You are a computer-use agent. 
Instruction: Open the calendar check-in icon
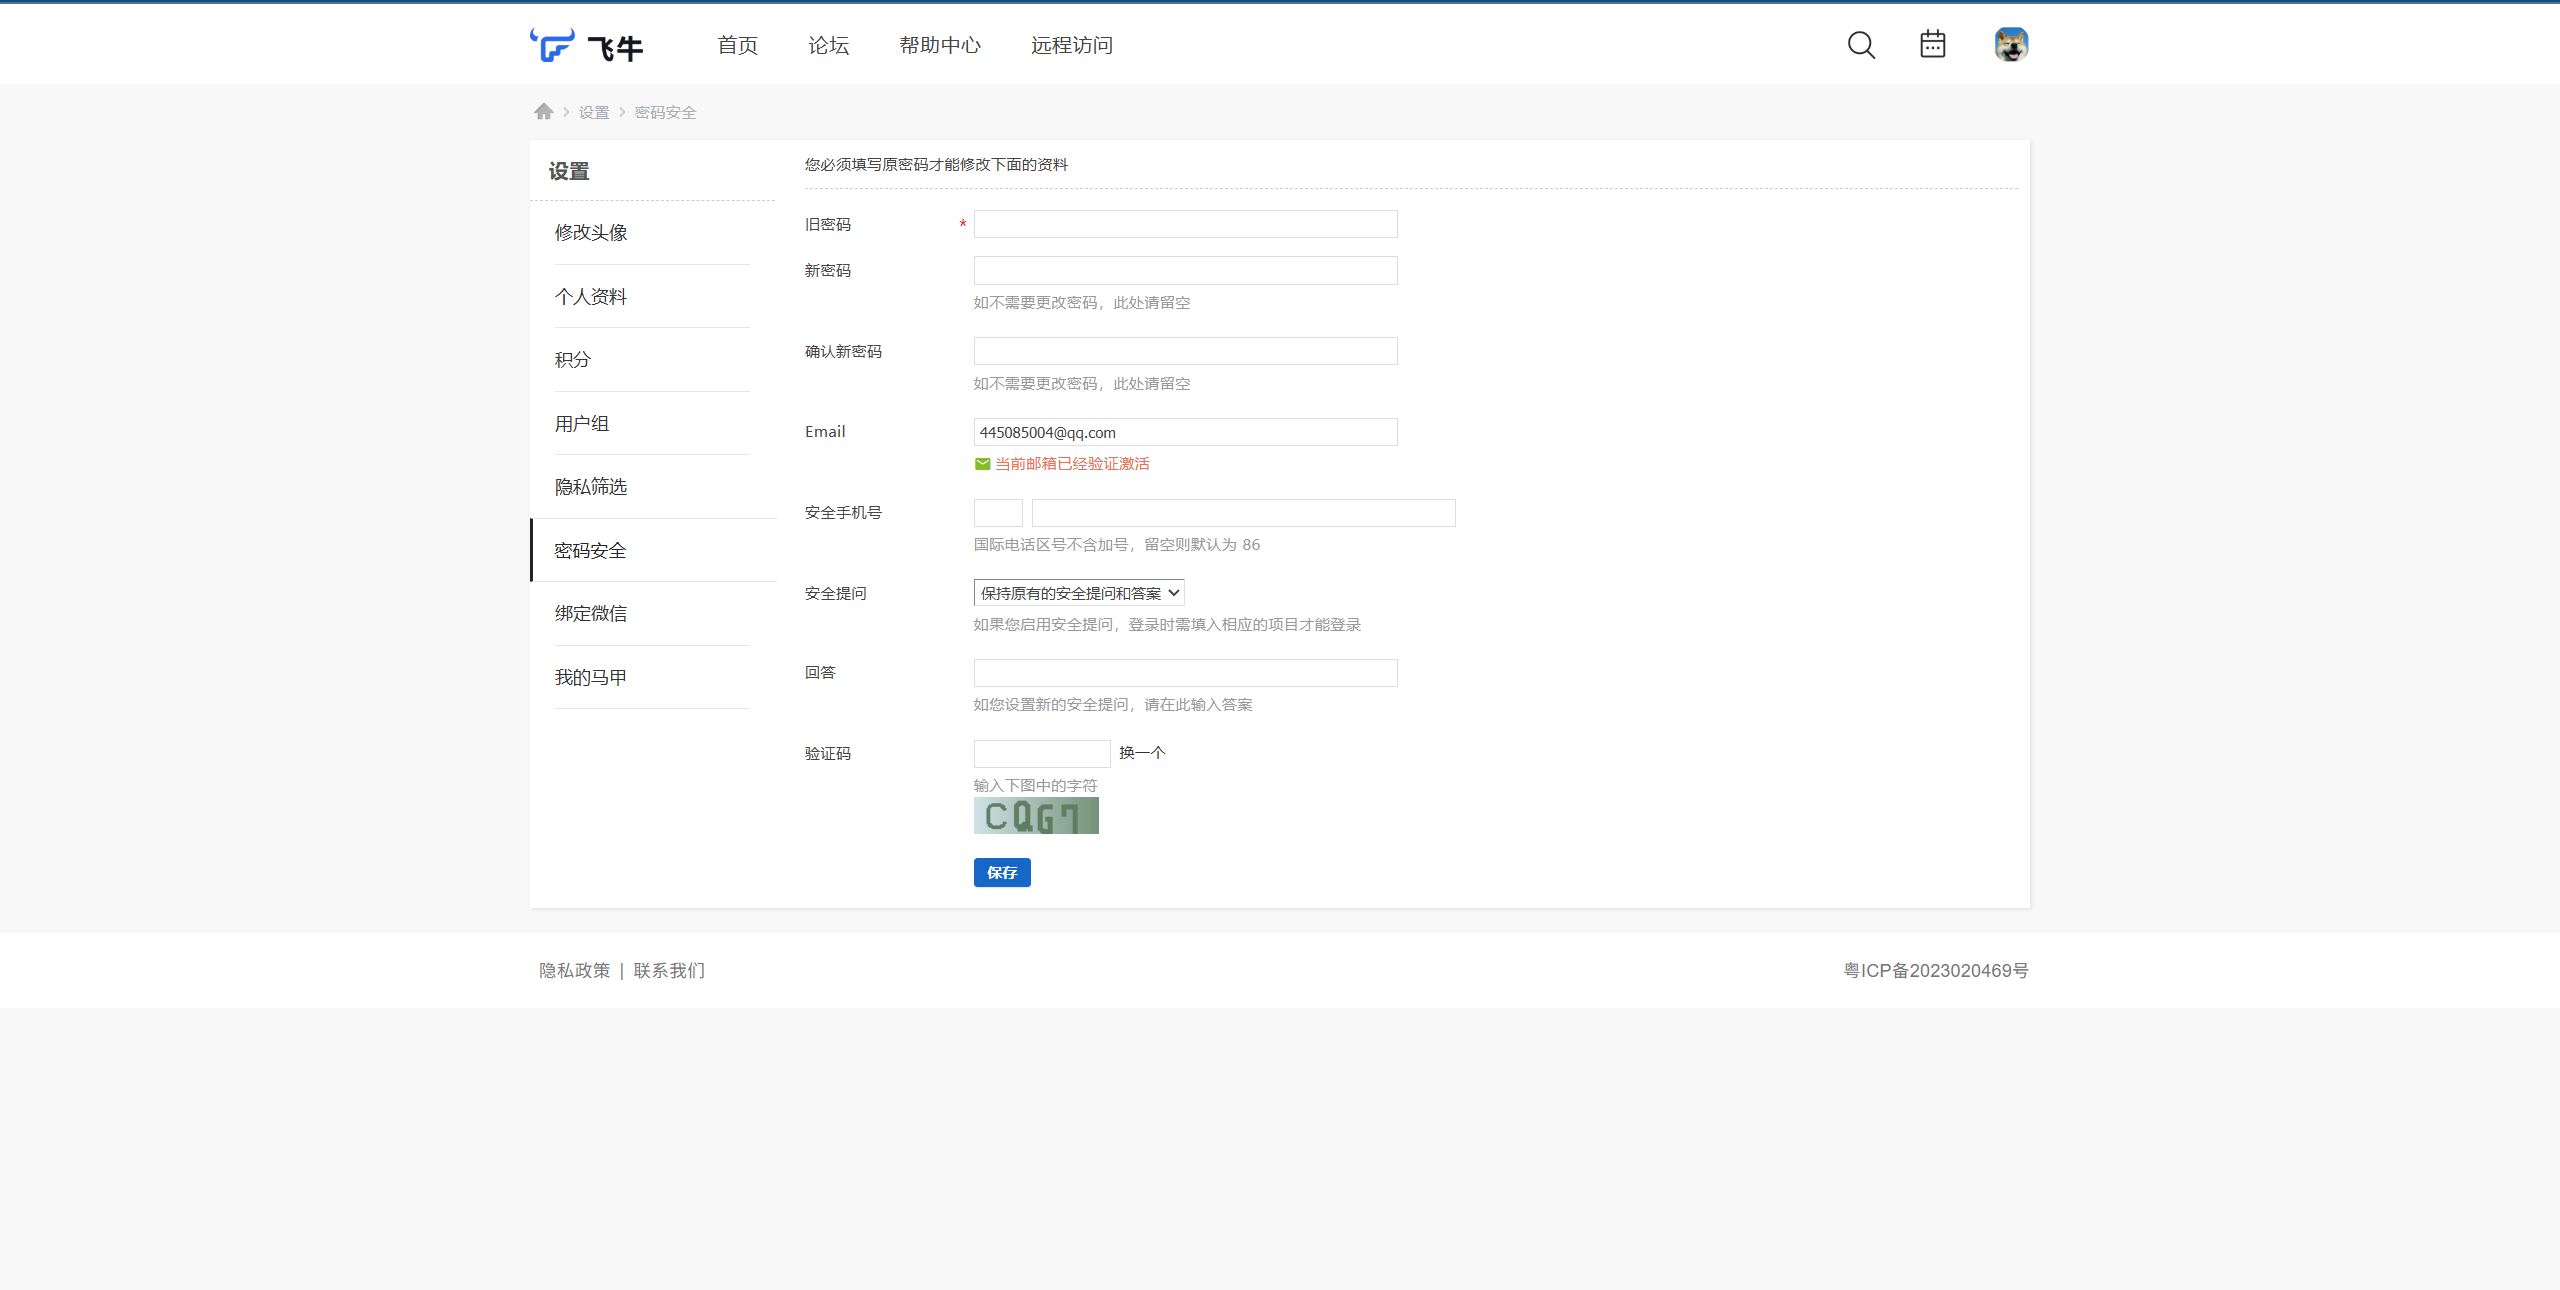pos(1932,45)
